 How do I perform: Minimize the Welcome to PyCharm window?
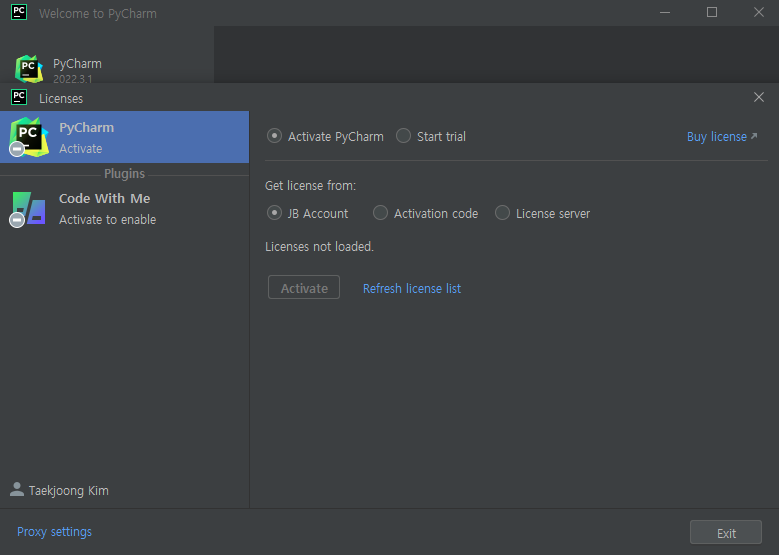click(665, 12)
